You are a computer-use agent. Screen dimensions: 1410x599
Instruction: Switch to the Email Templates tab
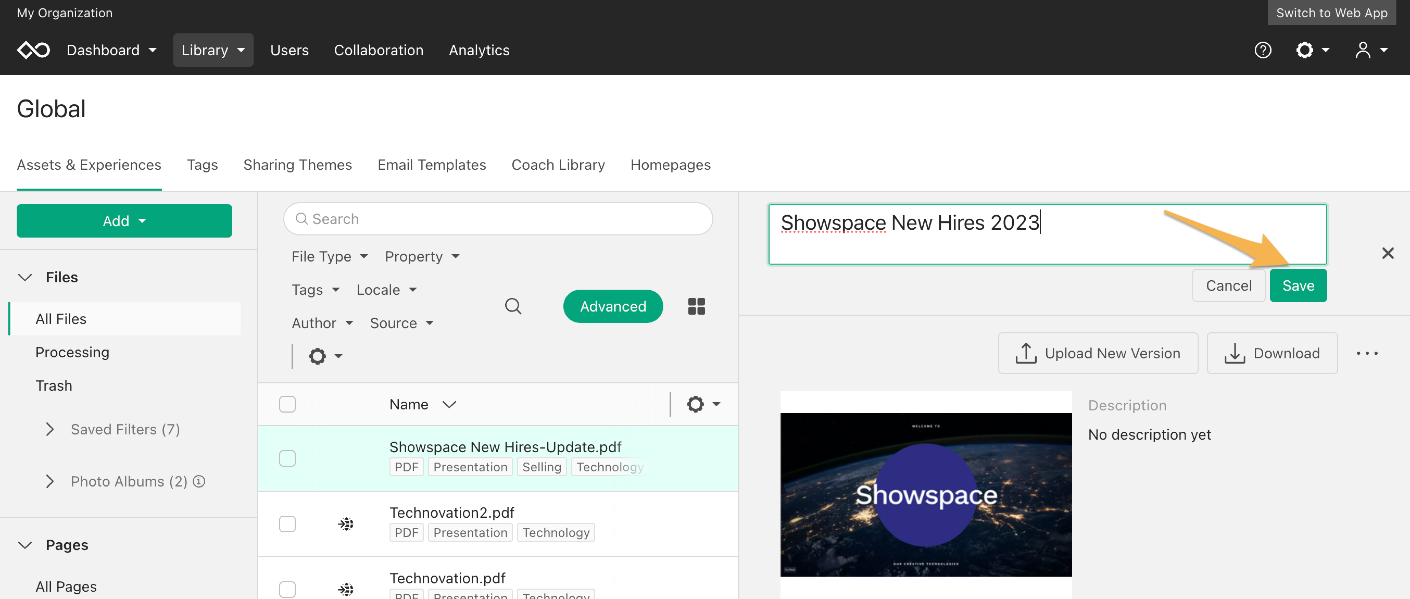(432, 165)
